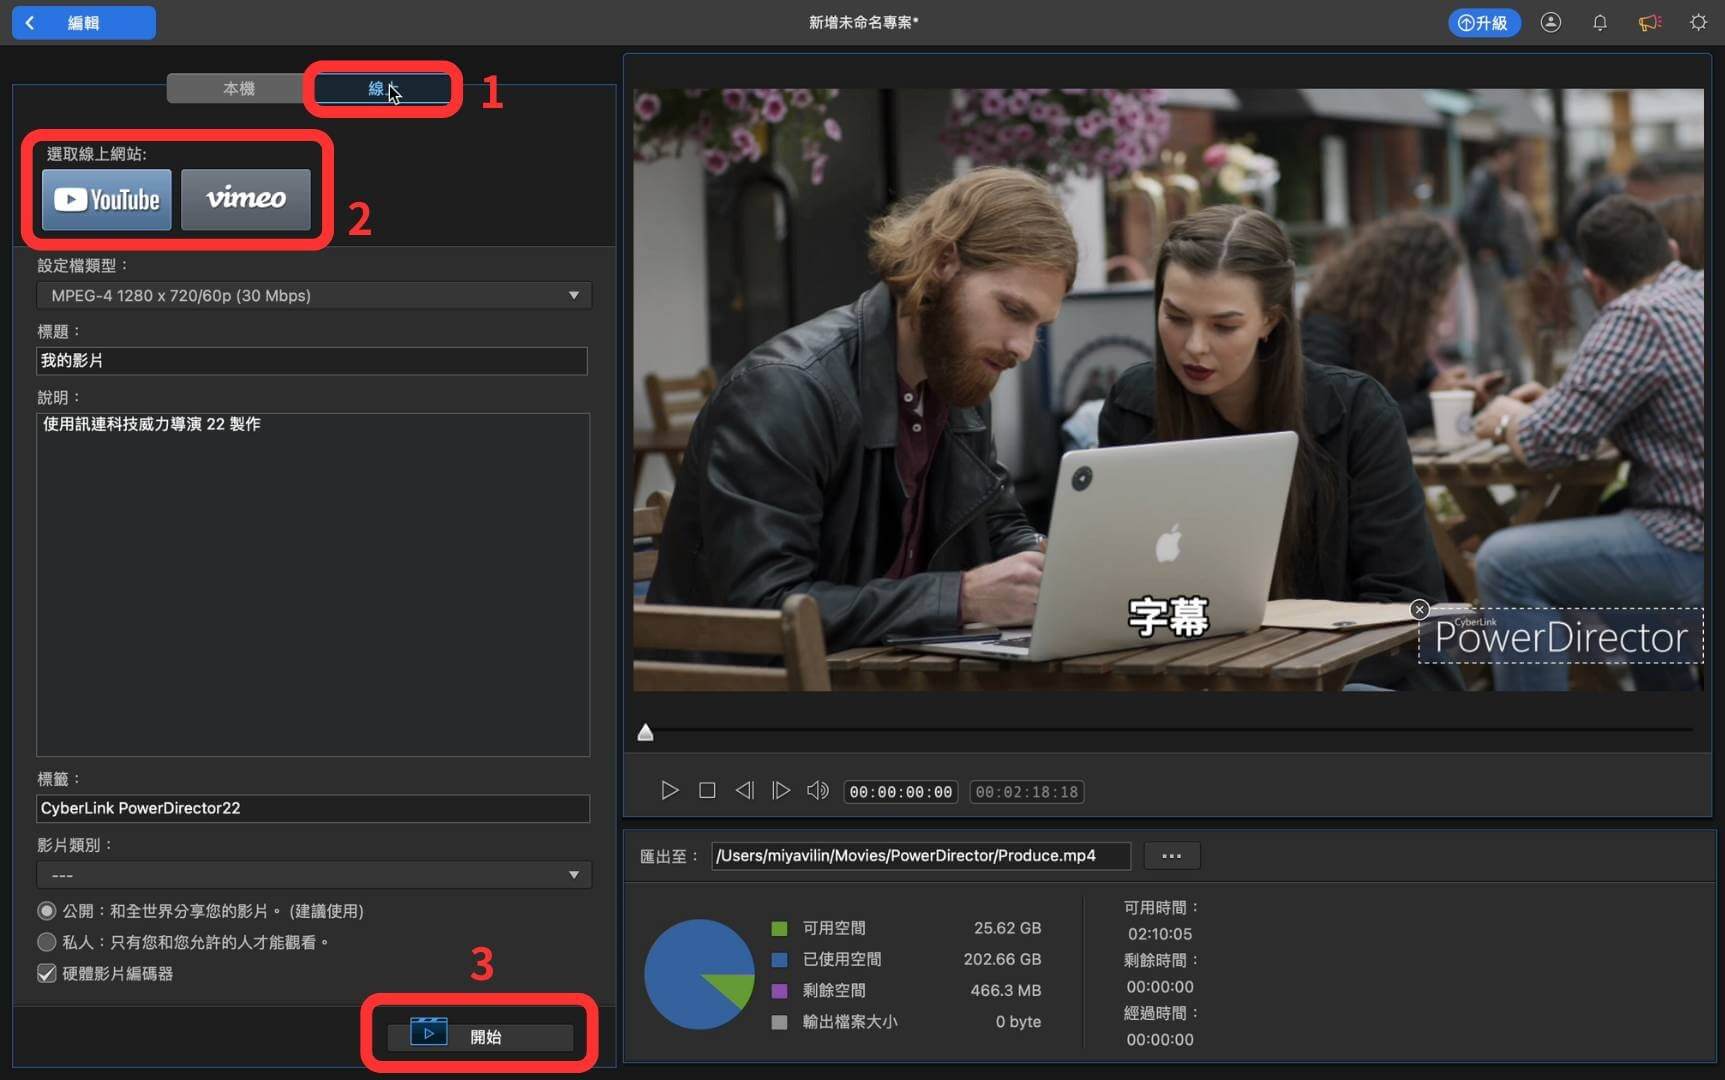Image resolution: width=1725 pixels, height=1080 pixels.
Task: Click the 升級 upgrade button
Action: pyautogui.click(x=1483, y=22)
